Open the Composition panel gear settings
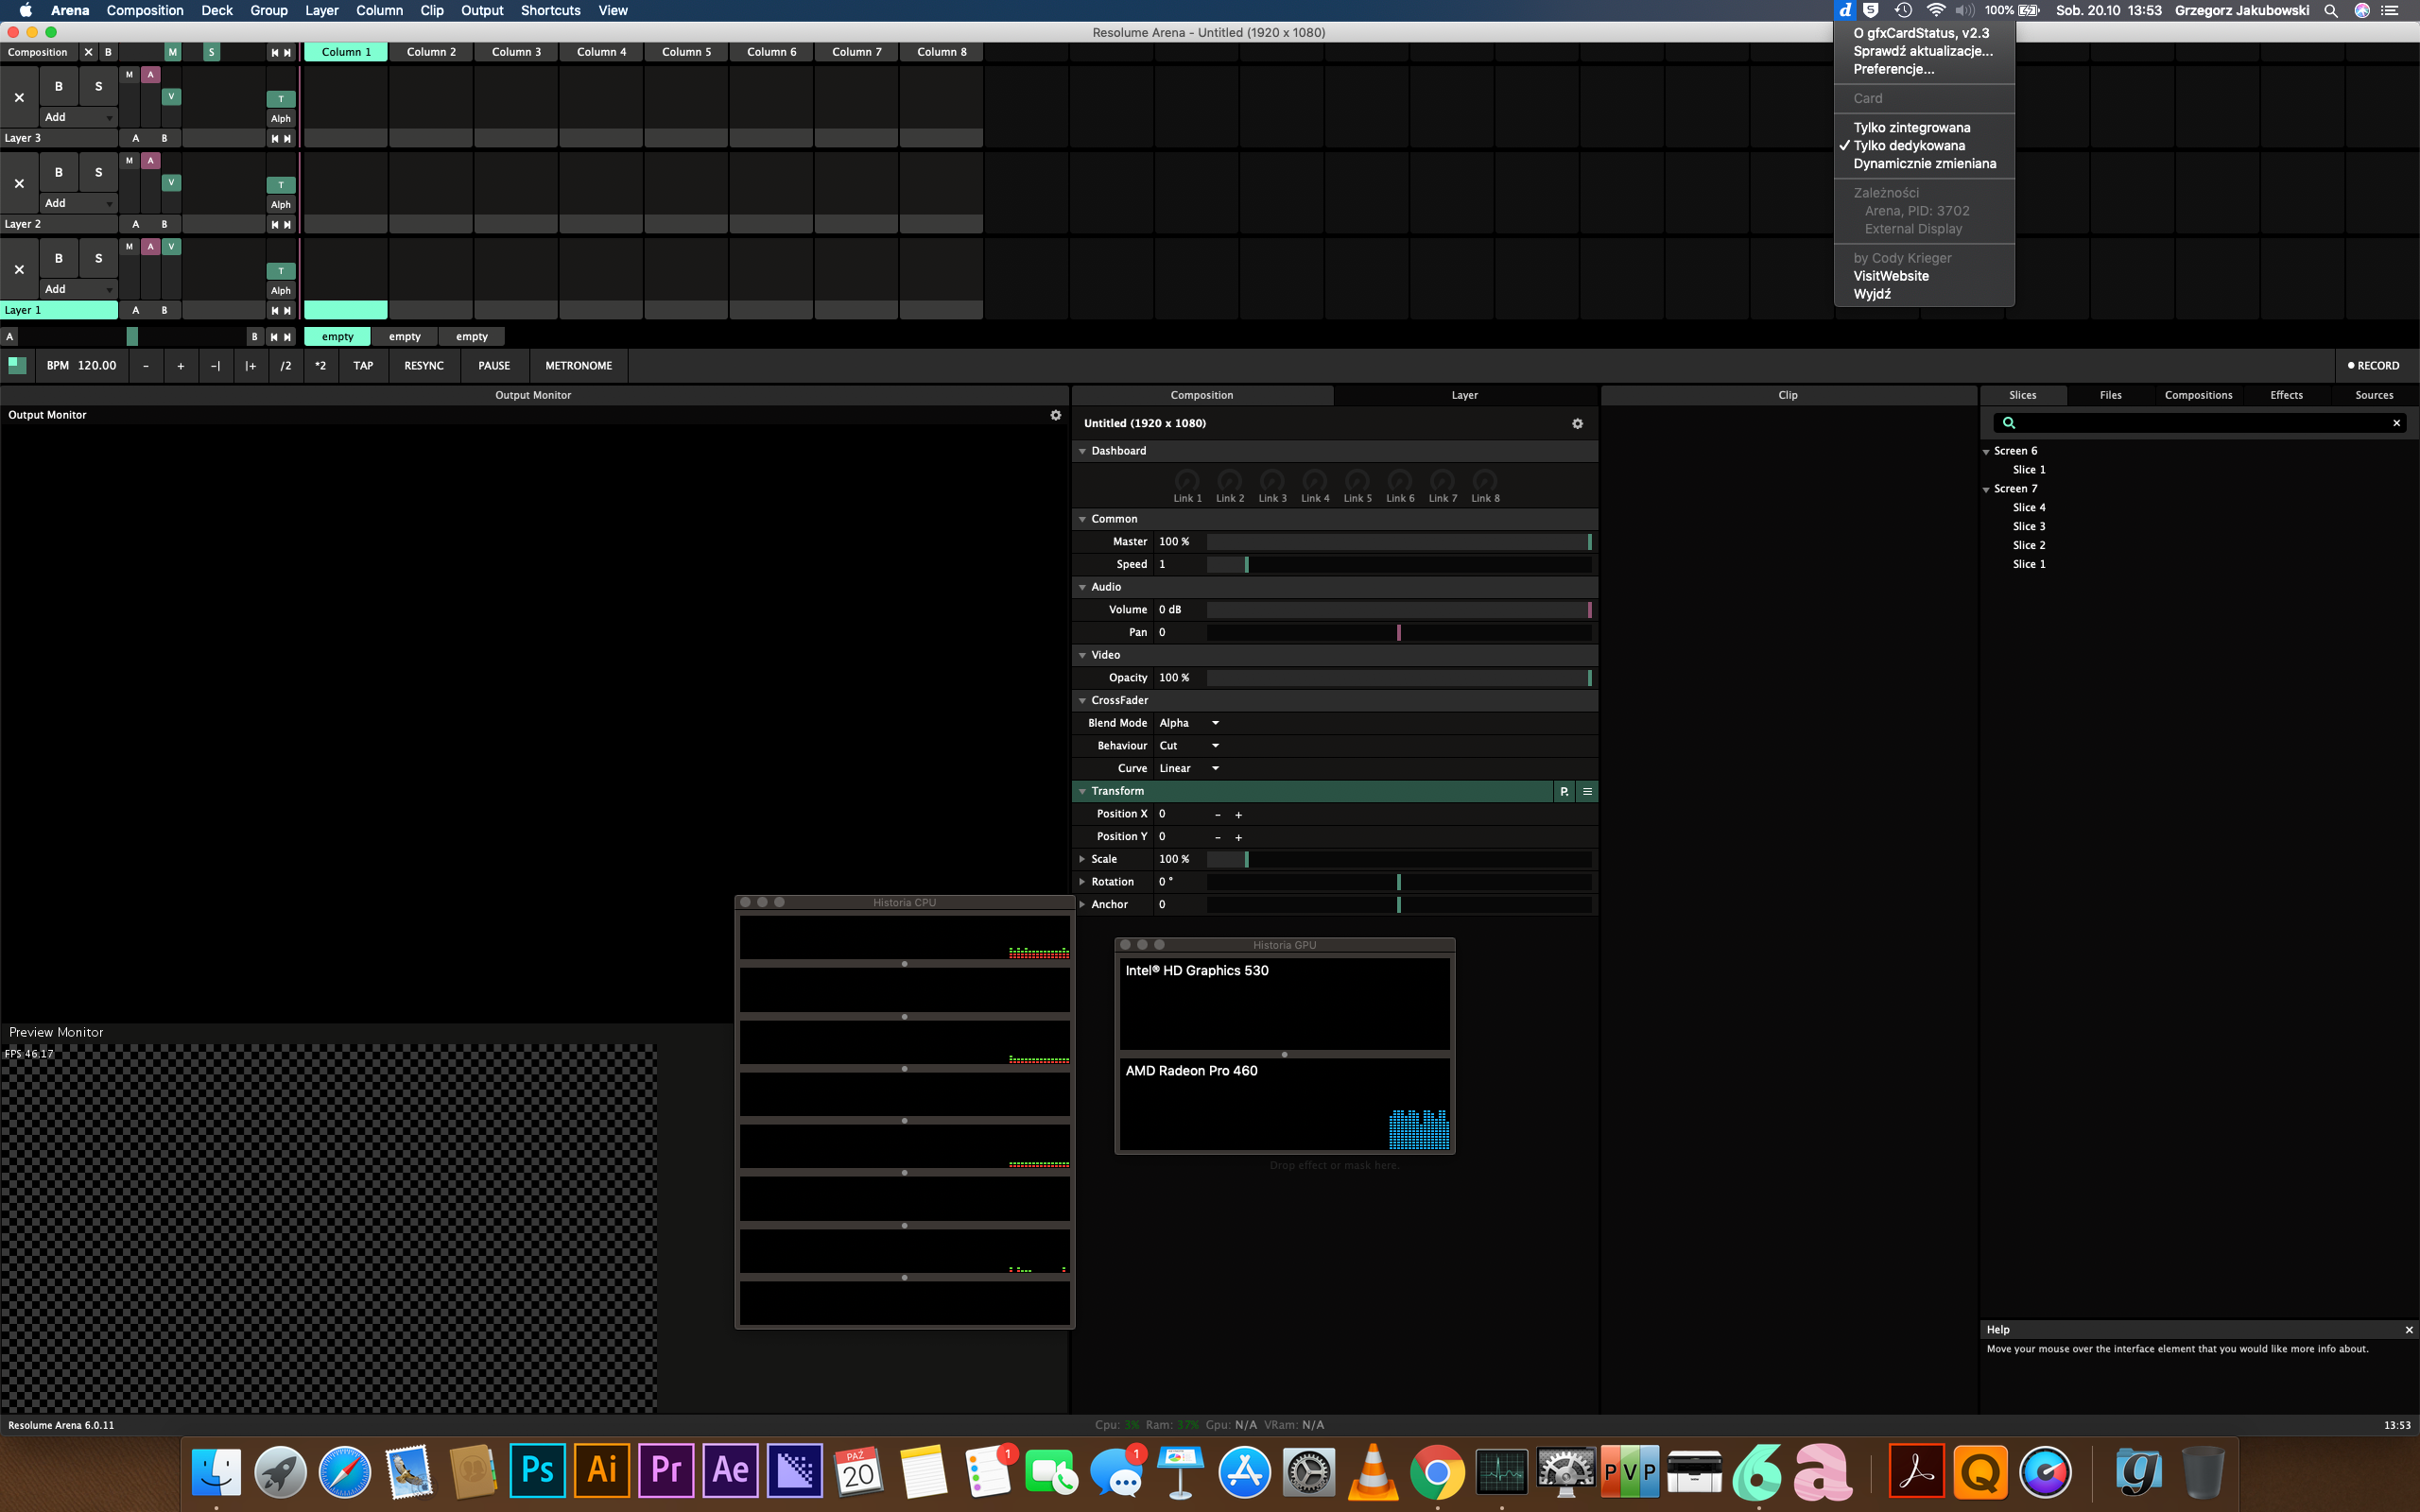The width and height of the screenshot is (2420, 1512). [1577, 424]
